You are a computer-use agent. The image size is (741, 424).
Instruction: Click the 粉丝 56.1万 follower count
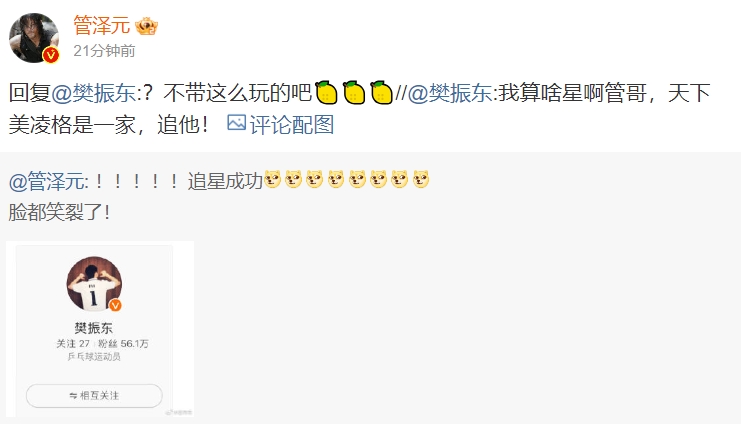(123, 344)
